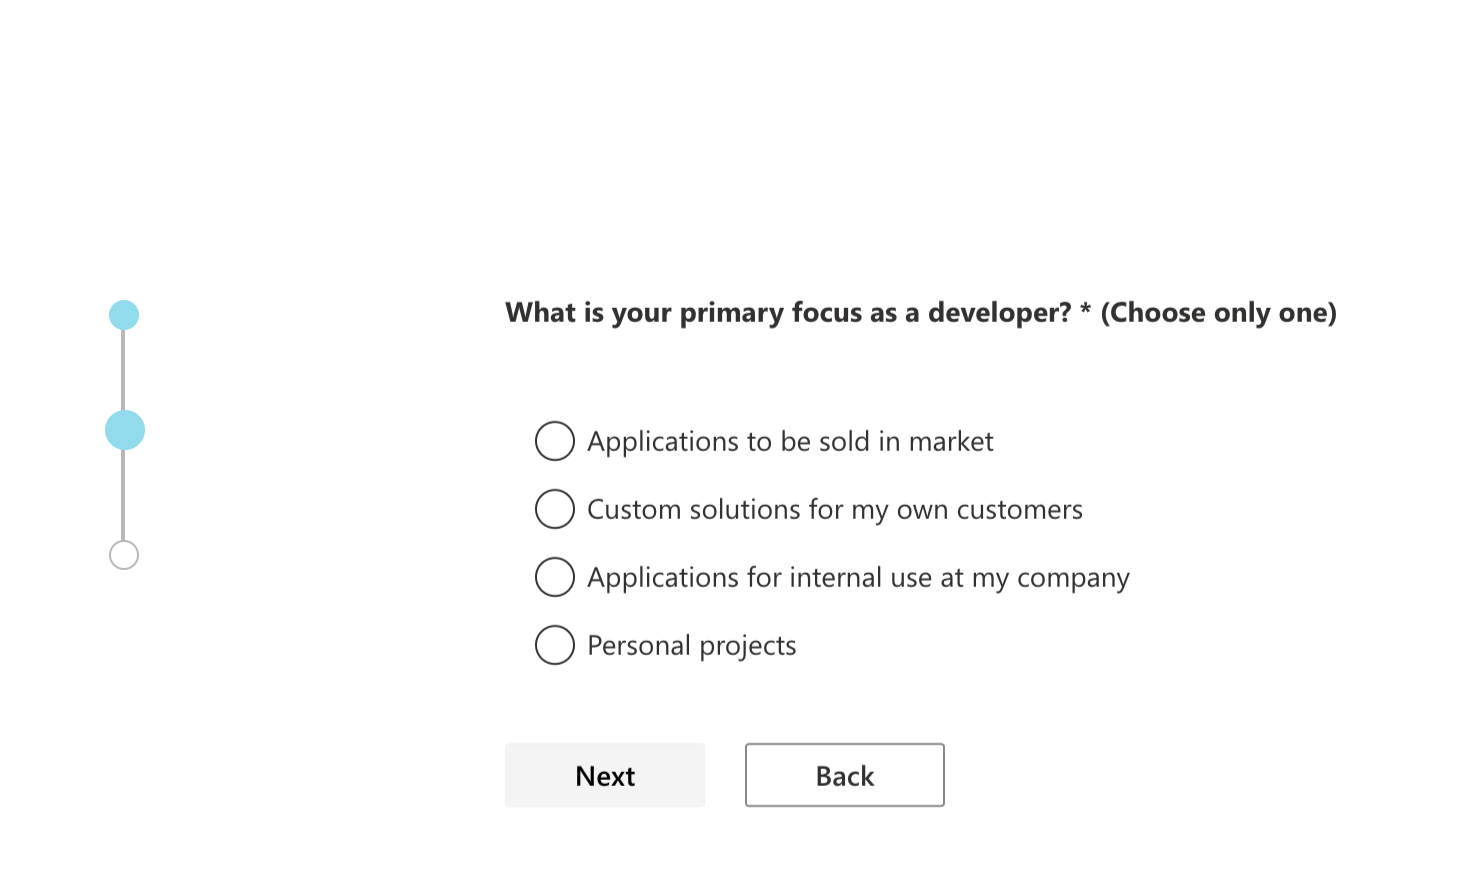Click the 'What is your primary focus' question heading
Image resolution: width=1465 pixels, height=873 pixels.
pyautogui.click(x=787, y=313)
